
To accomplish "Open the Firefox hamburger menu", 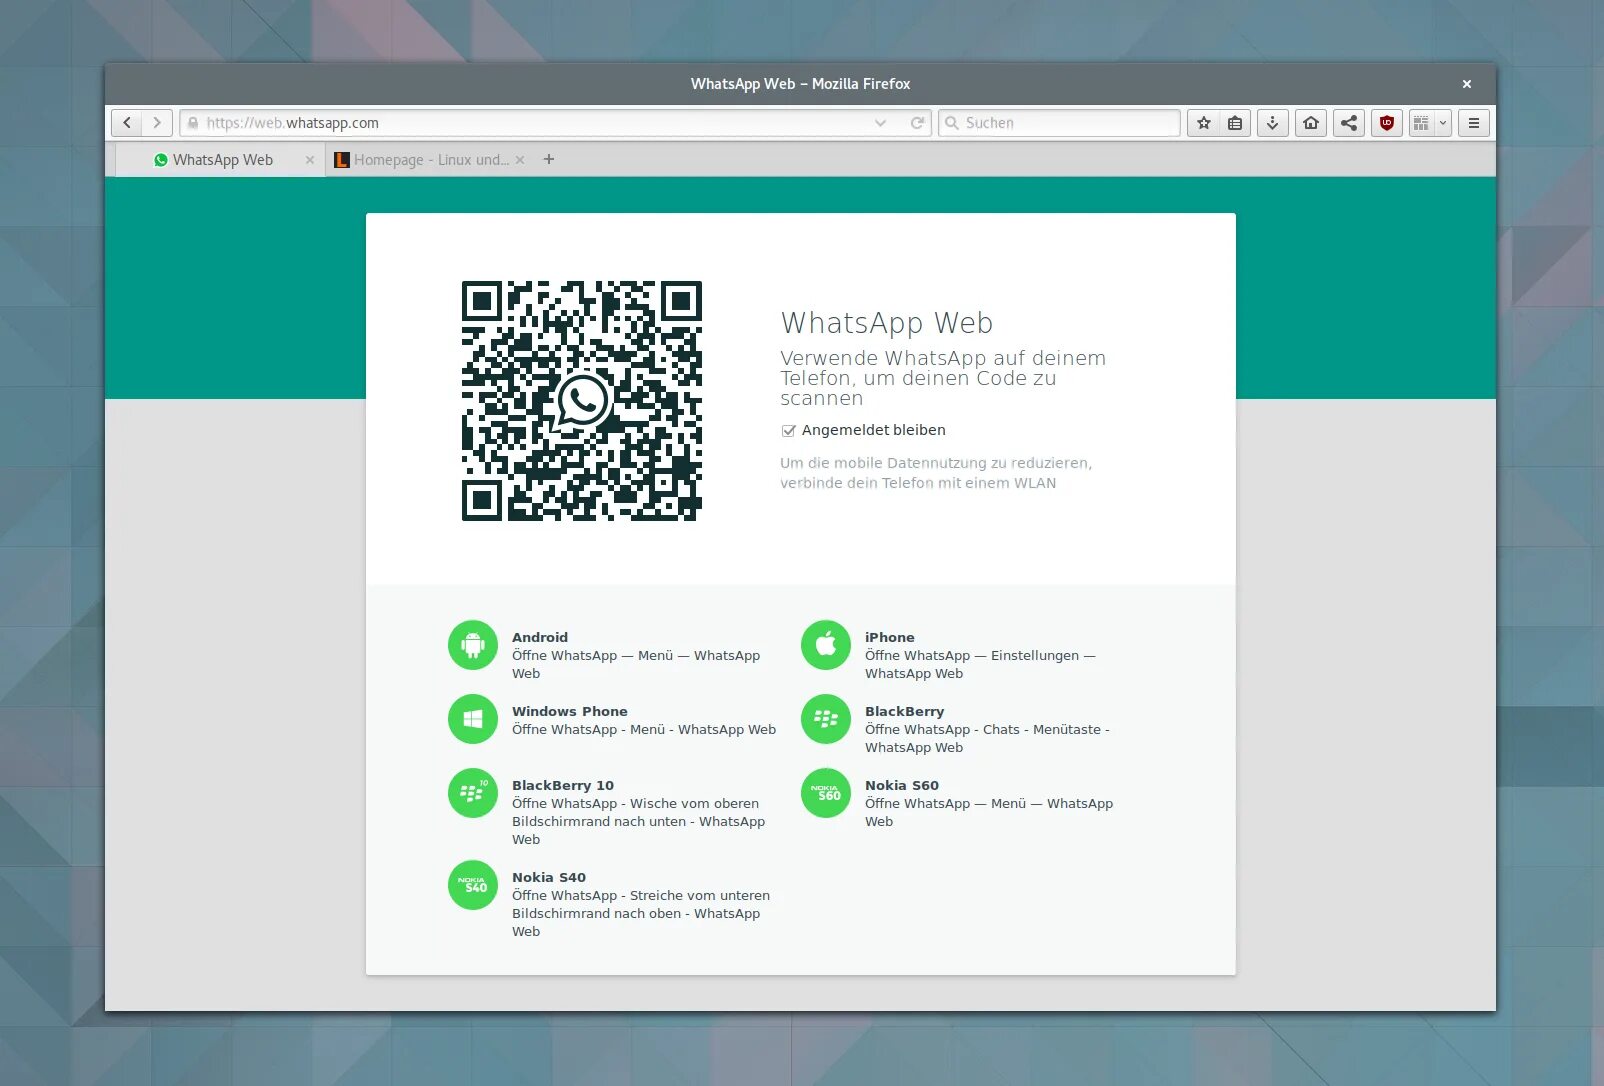I will [1473, 123].
